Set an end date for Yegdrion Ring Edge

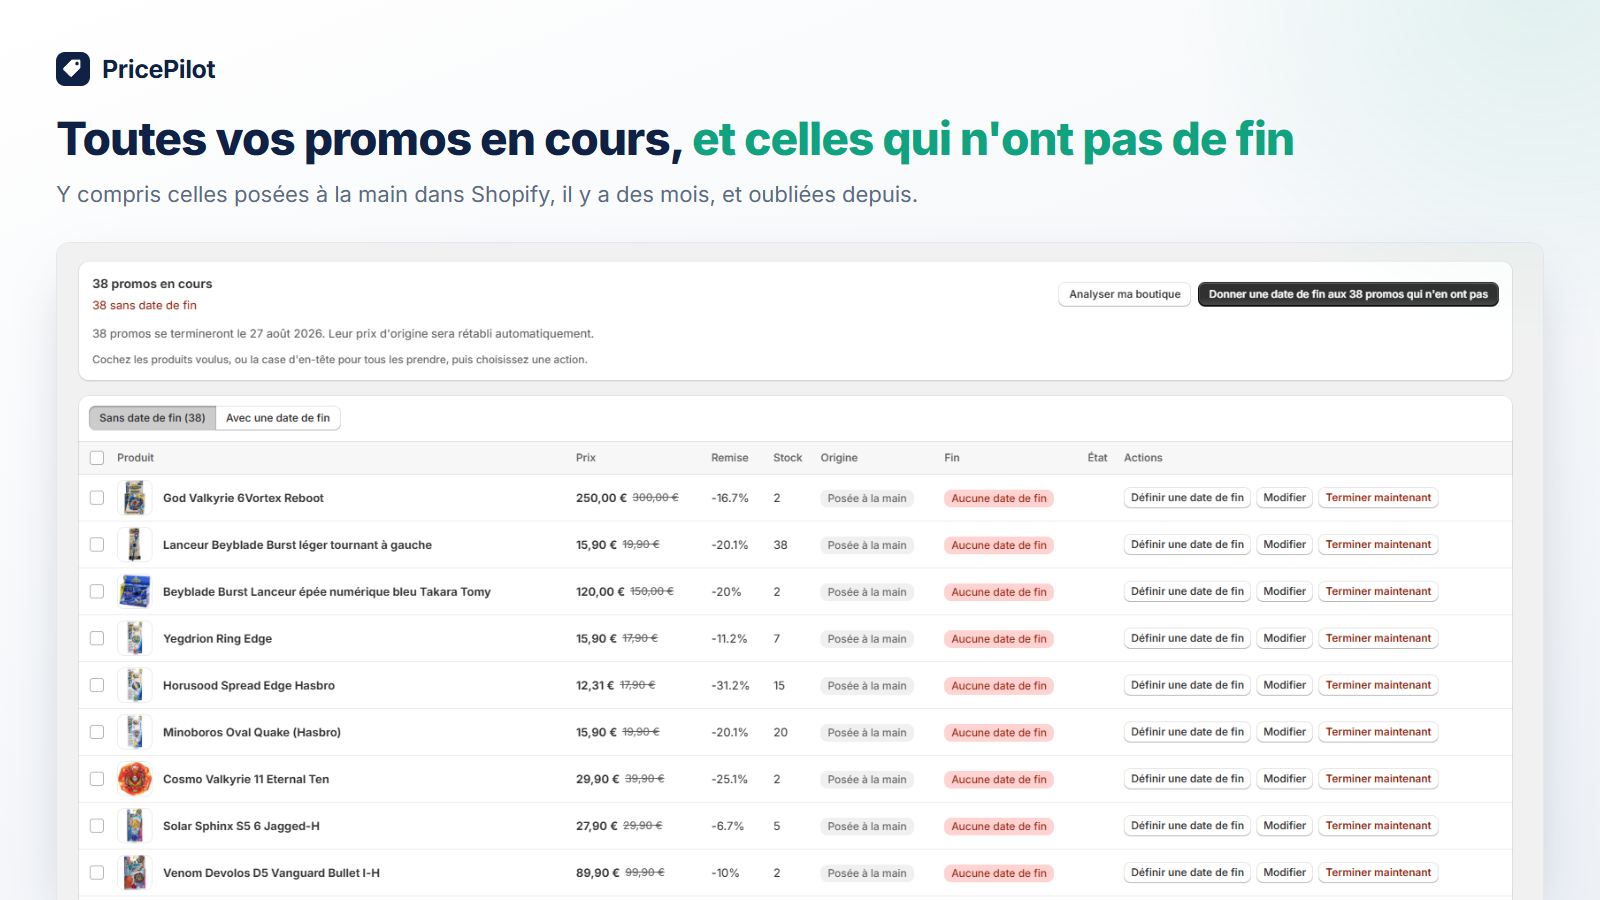tap(1187, 638)
